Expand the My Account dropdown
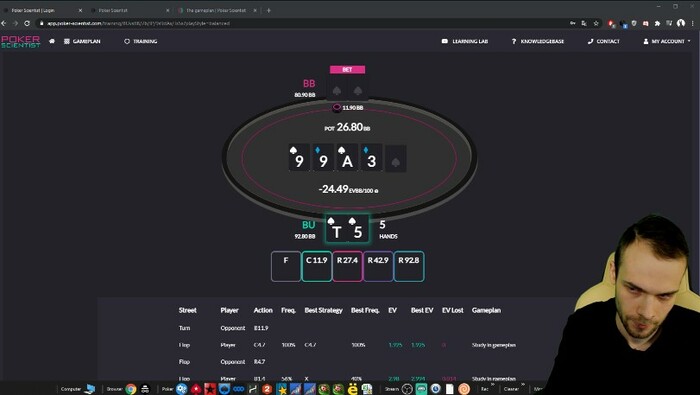 [667, 41]
